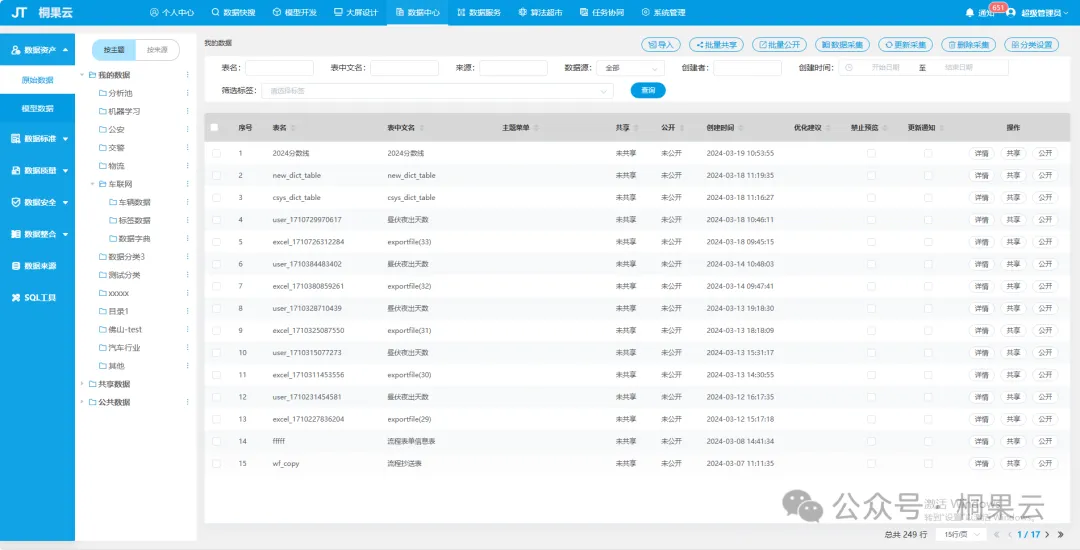The image size is (1080, 550).
Task: Open 详情 for the 2024分数线 row
Action: pyautogui.click(x=982, y=153)
